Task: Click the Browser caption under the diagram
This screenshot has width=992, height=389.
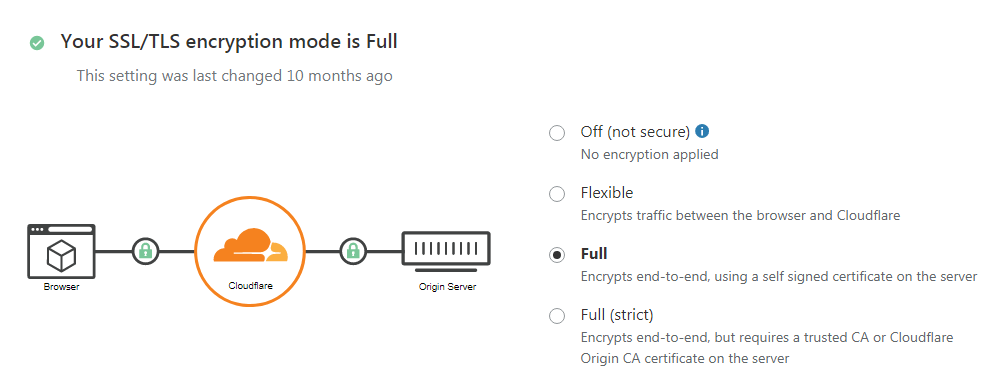Action: 61,287
